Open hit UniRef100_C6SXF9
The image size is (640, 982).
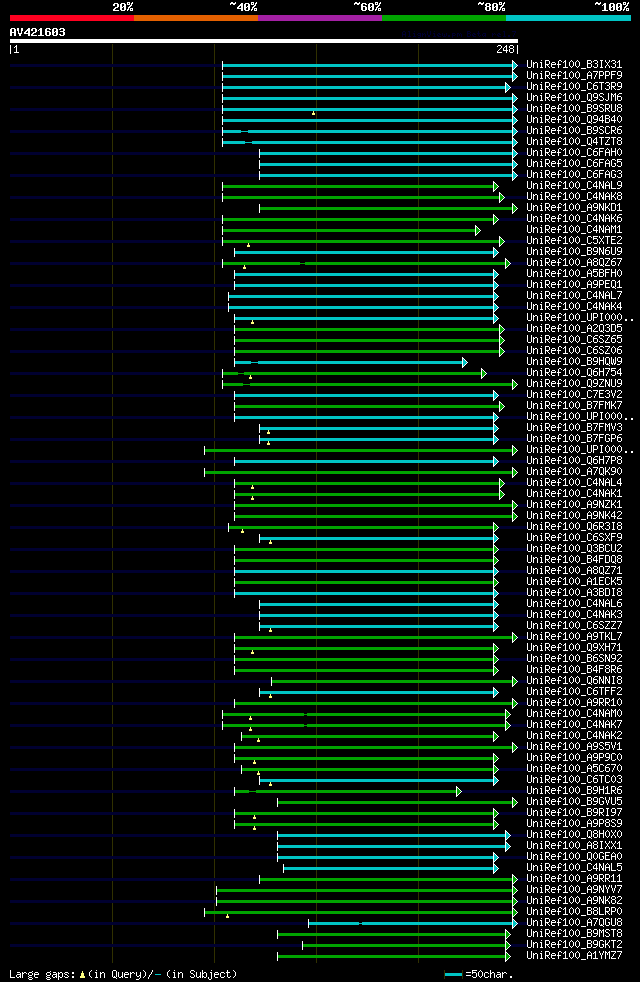coord(574,537)
